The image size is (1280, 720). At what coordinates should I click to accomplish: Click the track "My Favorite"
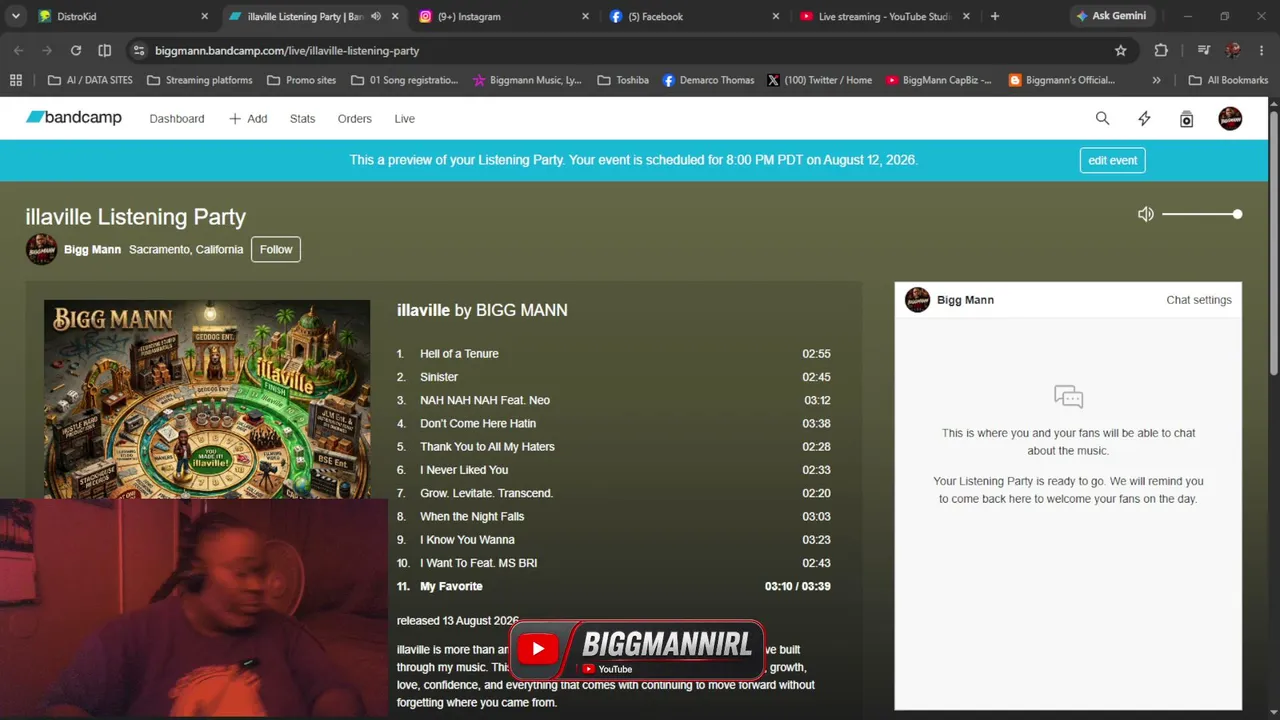[x=451, y=586]
